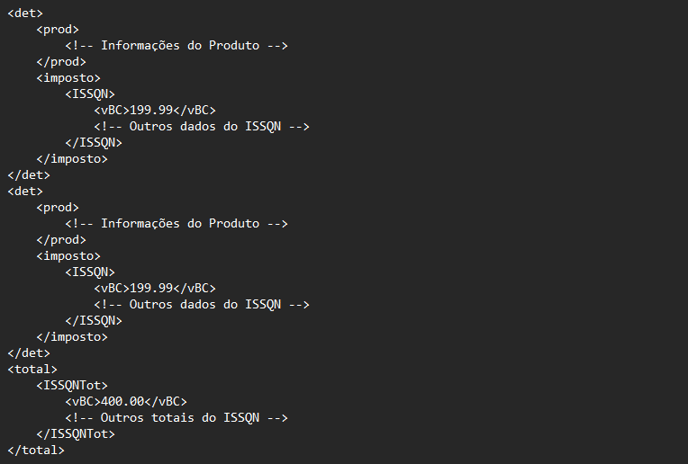This screenshot has width=688, height=464.
Task: Click the second Outros dados do ISSQN comment
Action: [x=201, y=305]
